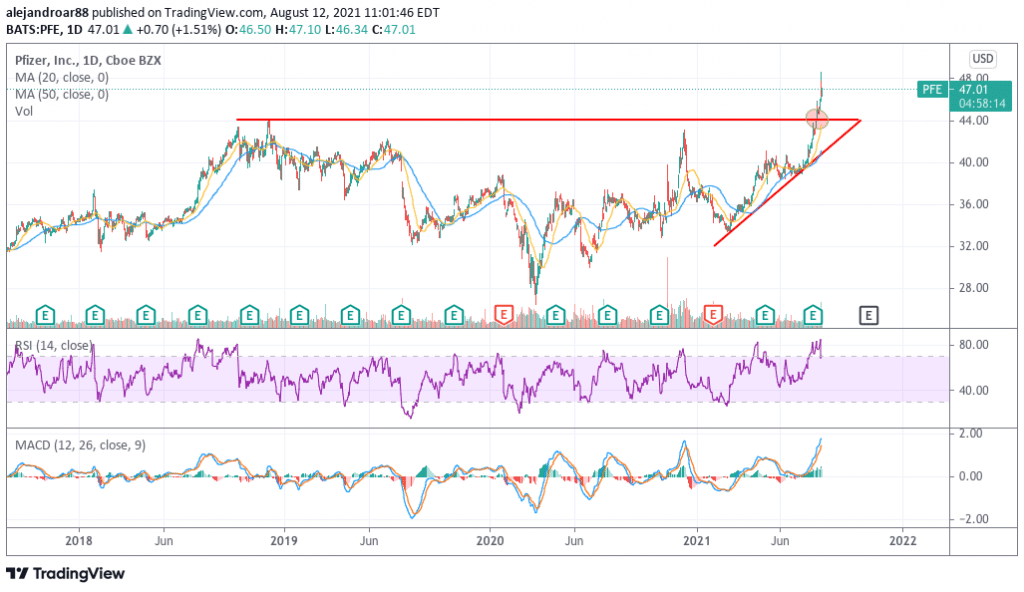Click the 36.00 price axis label
The width and height of the screenshot is (1024, 592).
click(973, 204)
